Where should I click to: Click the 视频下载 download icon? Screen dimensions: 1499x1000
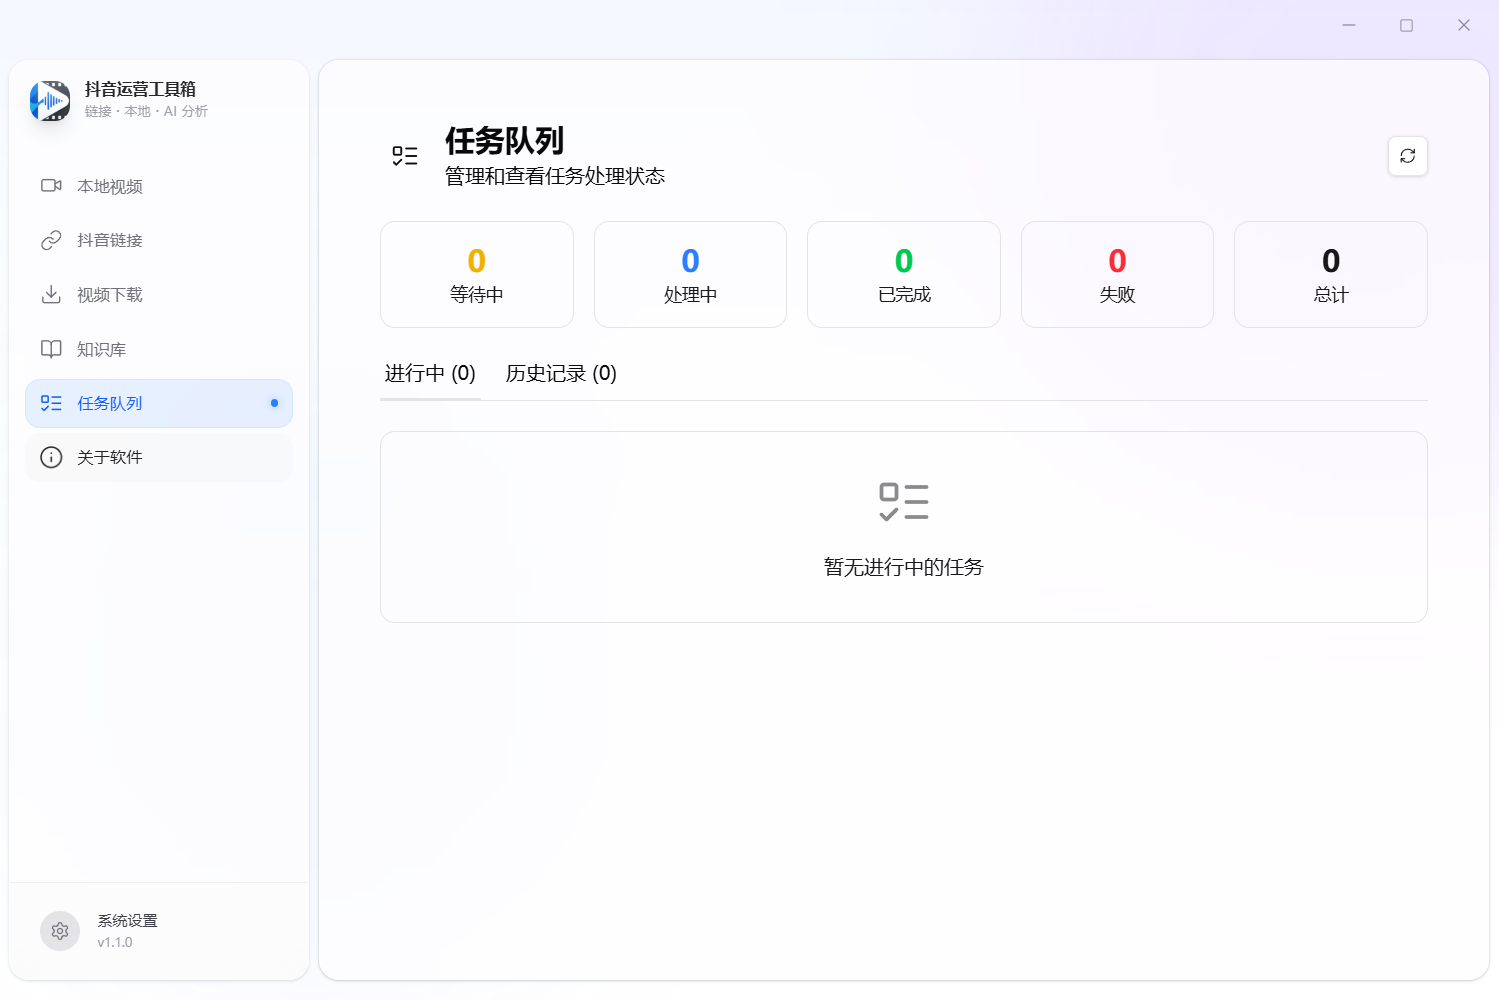51,295
